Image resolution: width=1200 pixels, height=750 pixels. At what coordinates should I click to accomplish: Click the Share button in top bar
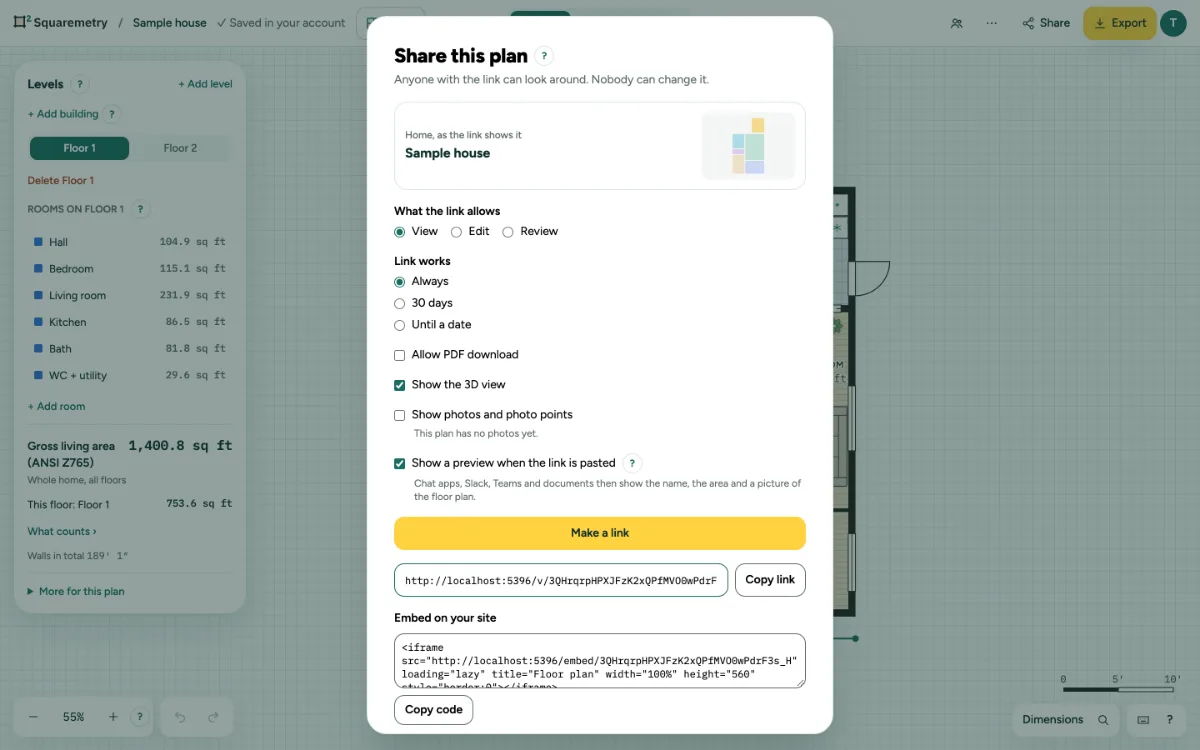[1046, 23]
